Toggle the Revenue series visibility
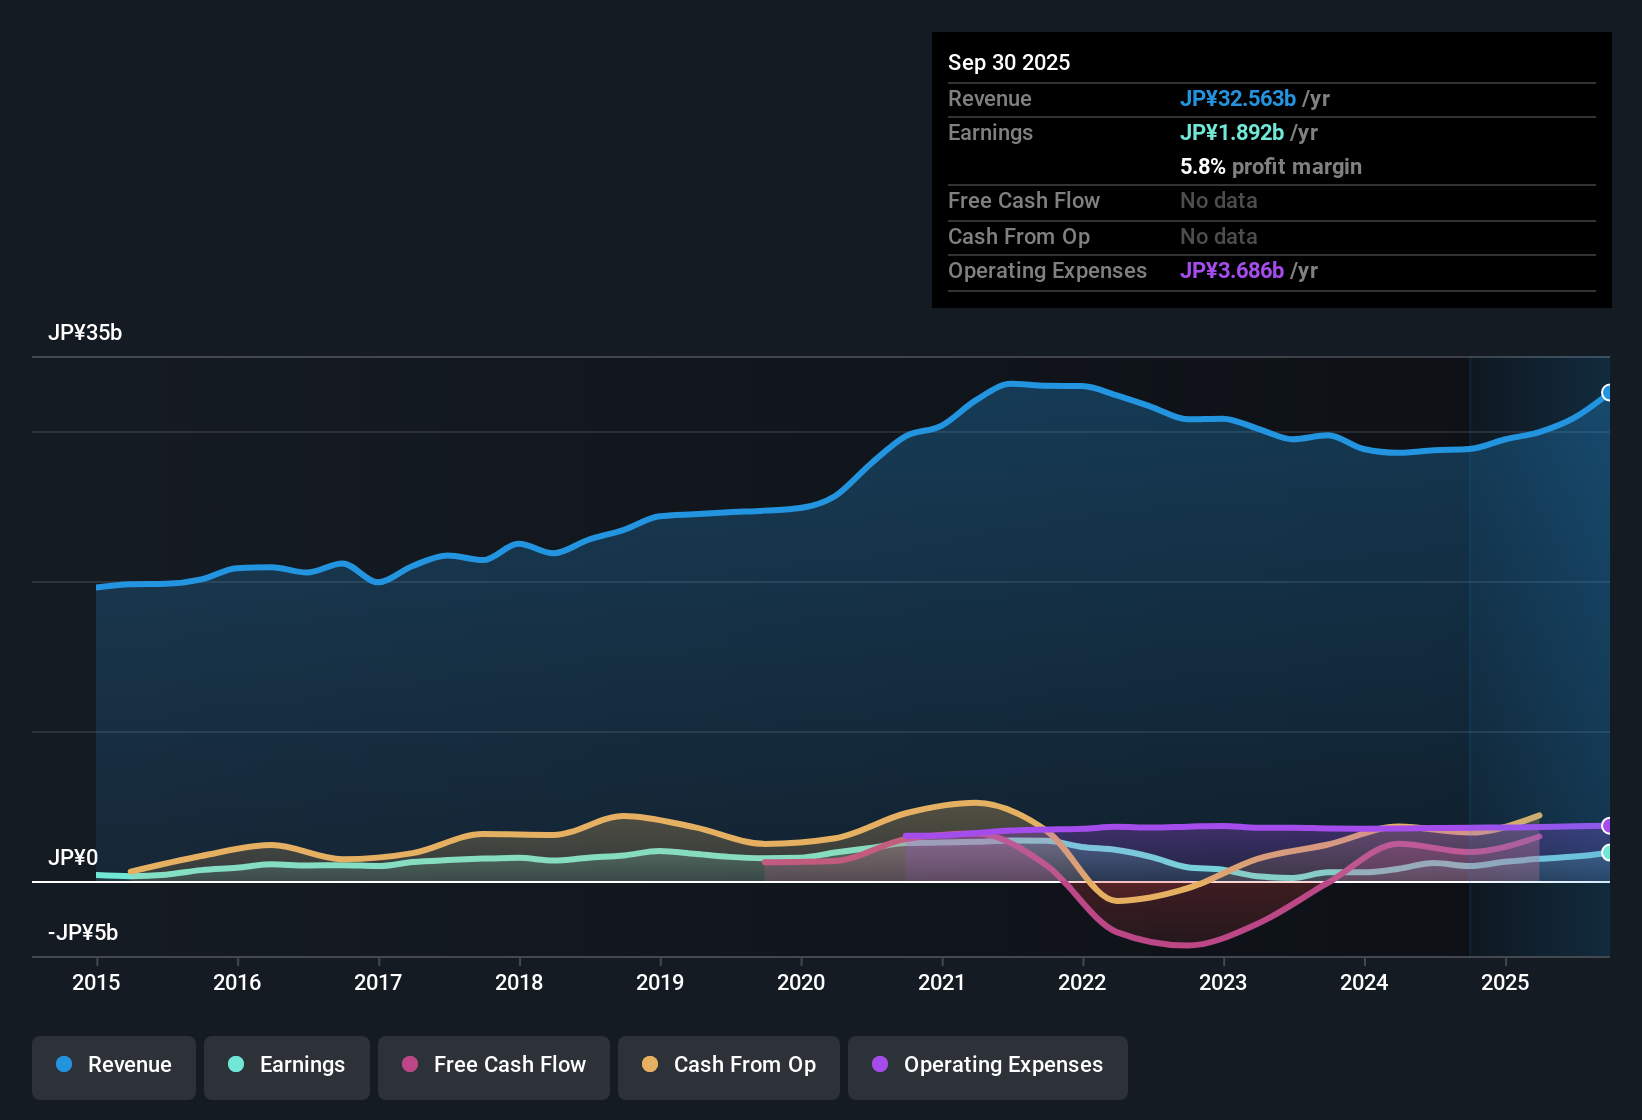 113,1065
